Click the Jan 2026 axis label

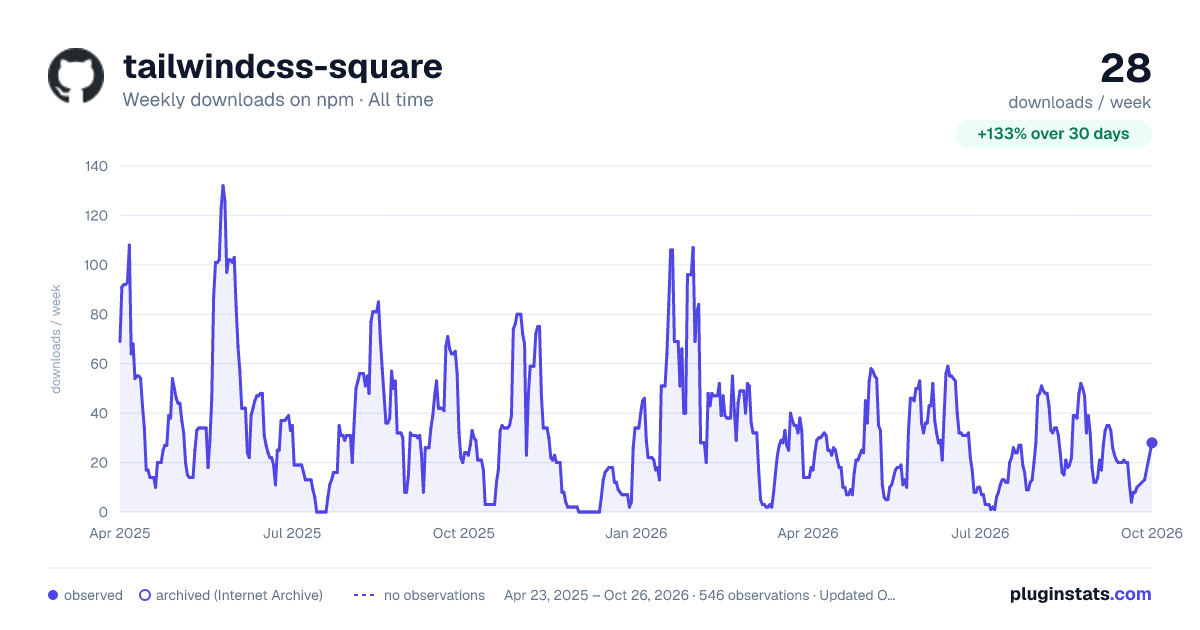click(x=638, y=533)
